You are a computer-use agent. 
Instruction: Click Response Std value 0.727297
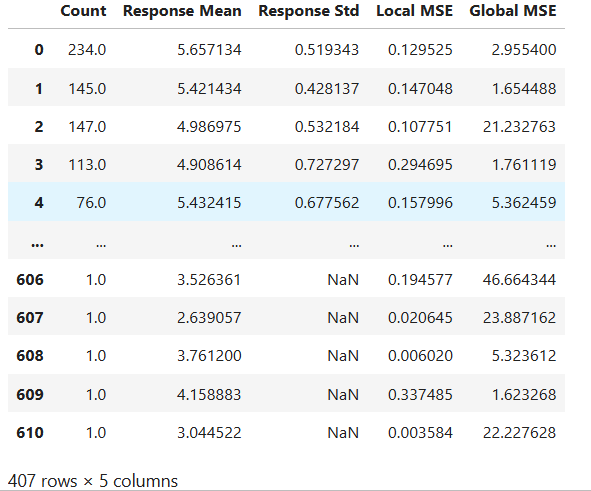[x=327, y=165]
